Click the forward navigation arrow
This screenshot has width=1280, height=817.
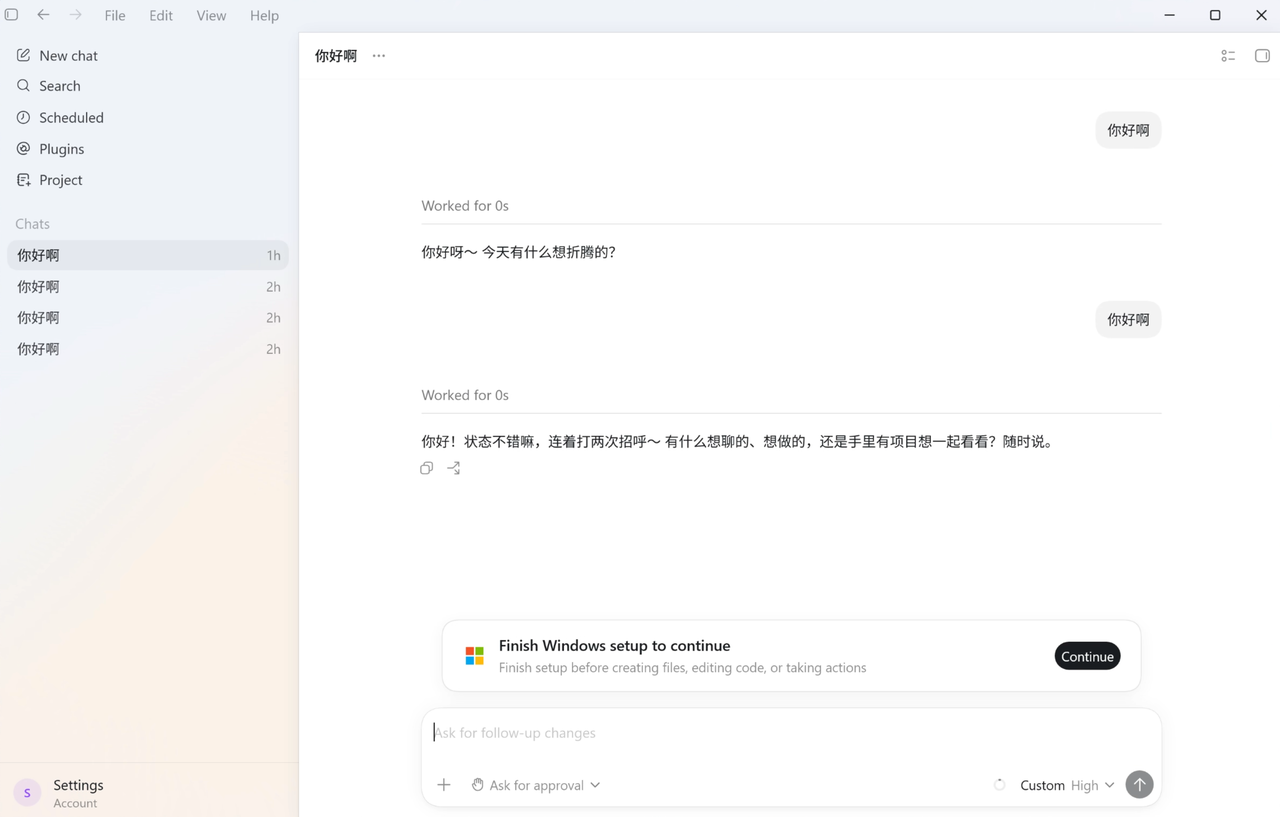coord(75,15)
